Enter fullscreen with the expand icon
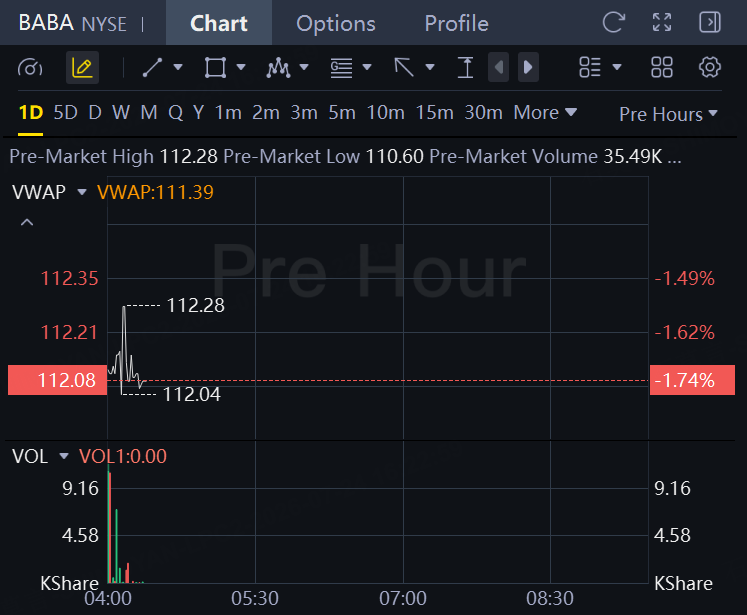The image size is (747, 615). [x=662, y=22]
